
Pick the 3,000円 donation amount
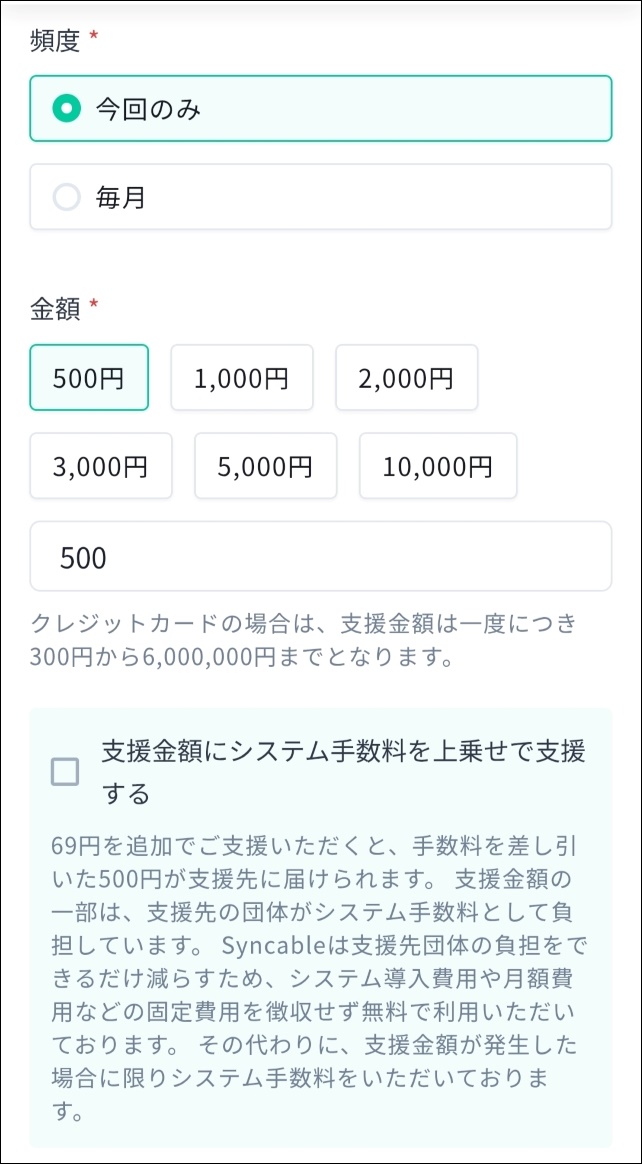tap(101, 466)
